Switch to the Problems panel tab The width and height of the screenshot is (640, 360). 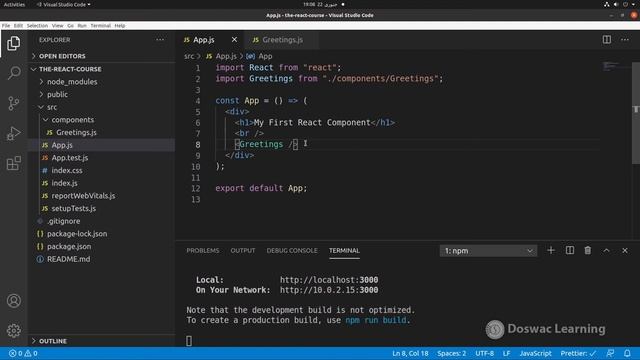[x=202, y=251]
